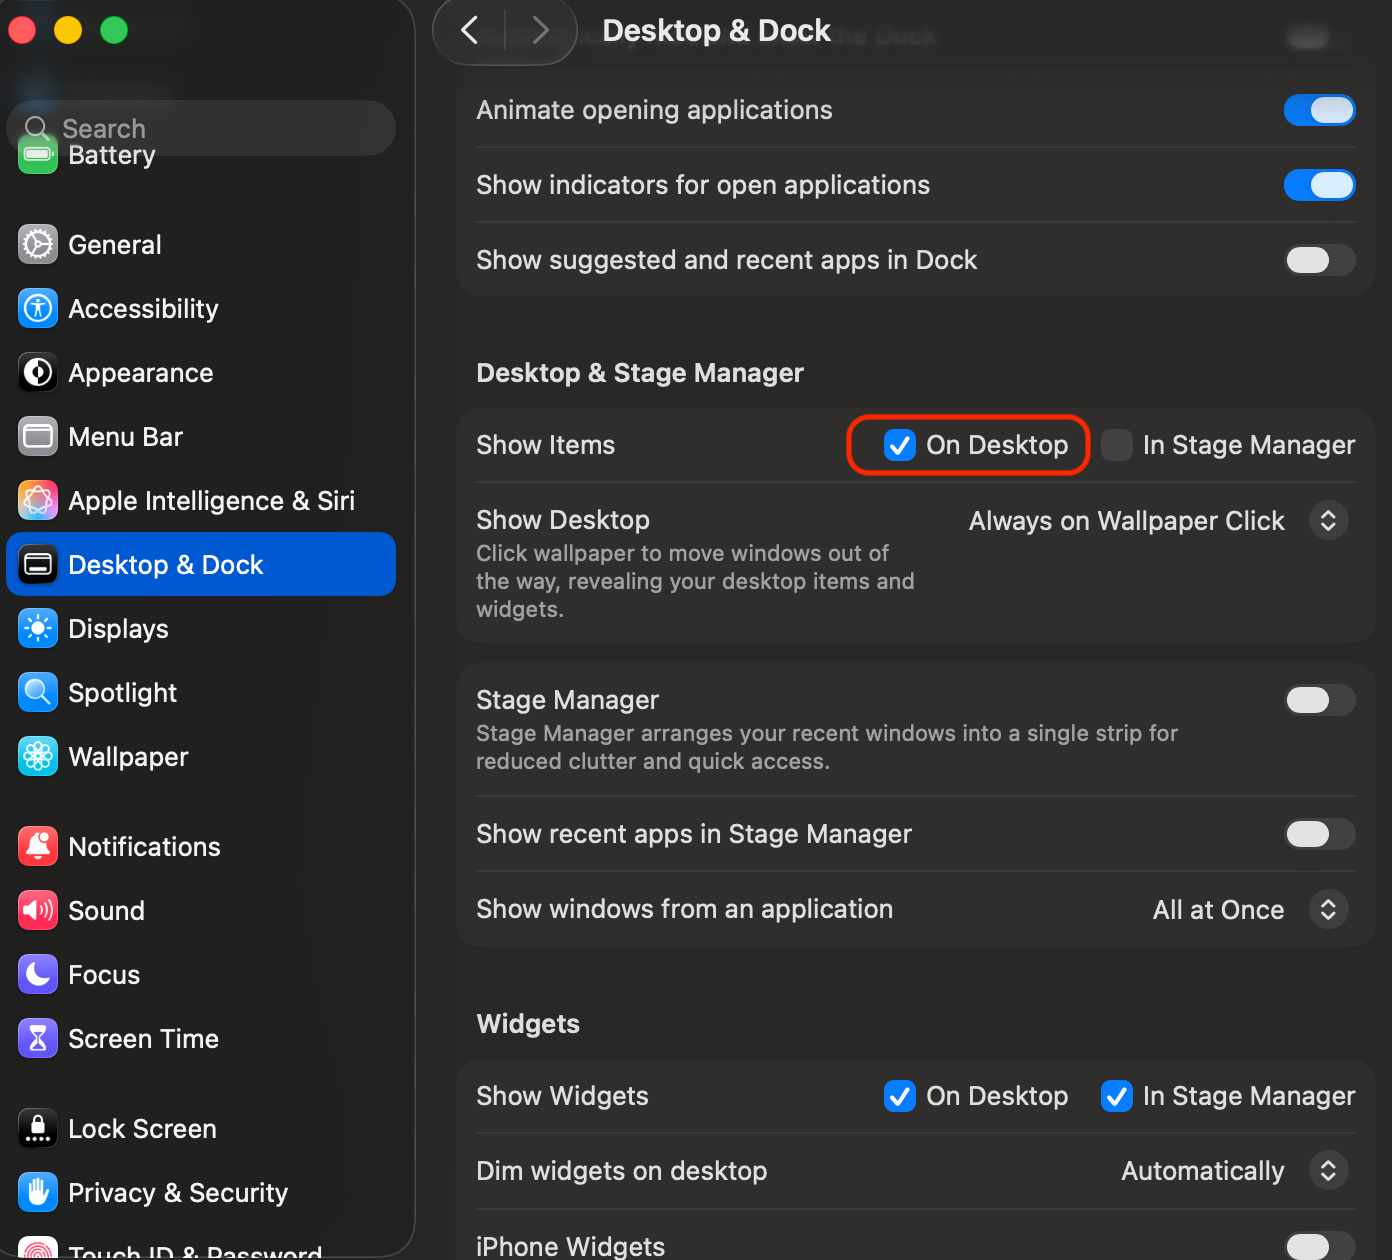Disable Animate opening applications switch
This screenshot has width=1392, height=1260.
1319,110
